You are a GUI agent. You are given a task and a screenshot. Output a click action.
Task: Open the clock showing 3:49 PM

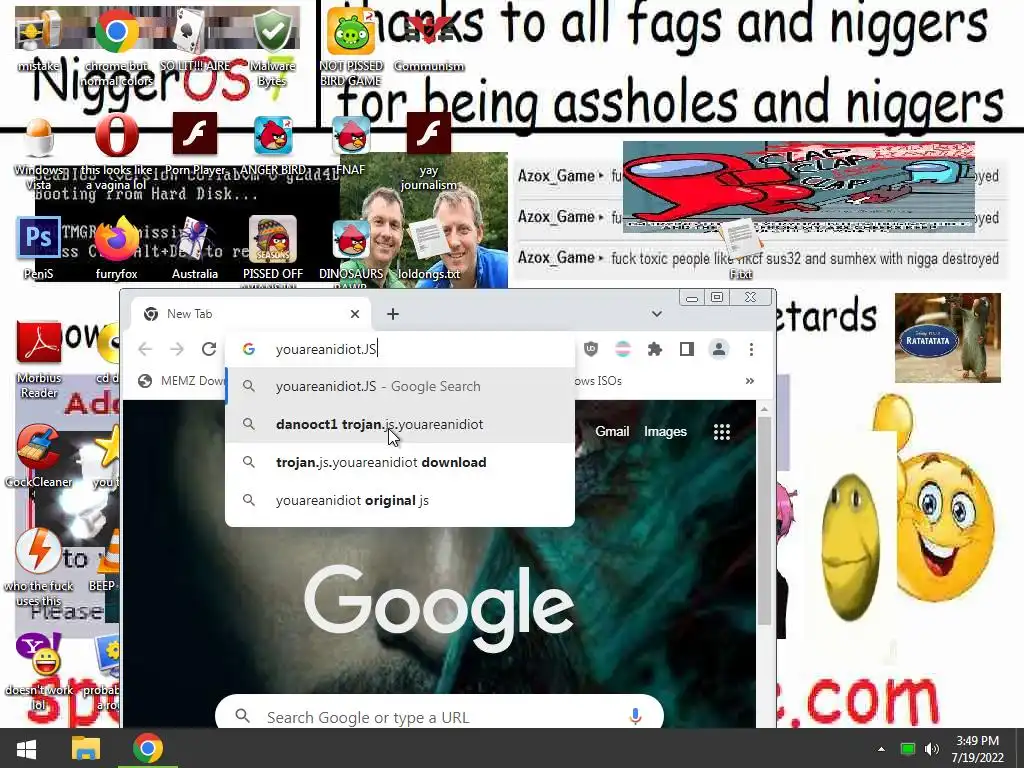coord(978,749)
